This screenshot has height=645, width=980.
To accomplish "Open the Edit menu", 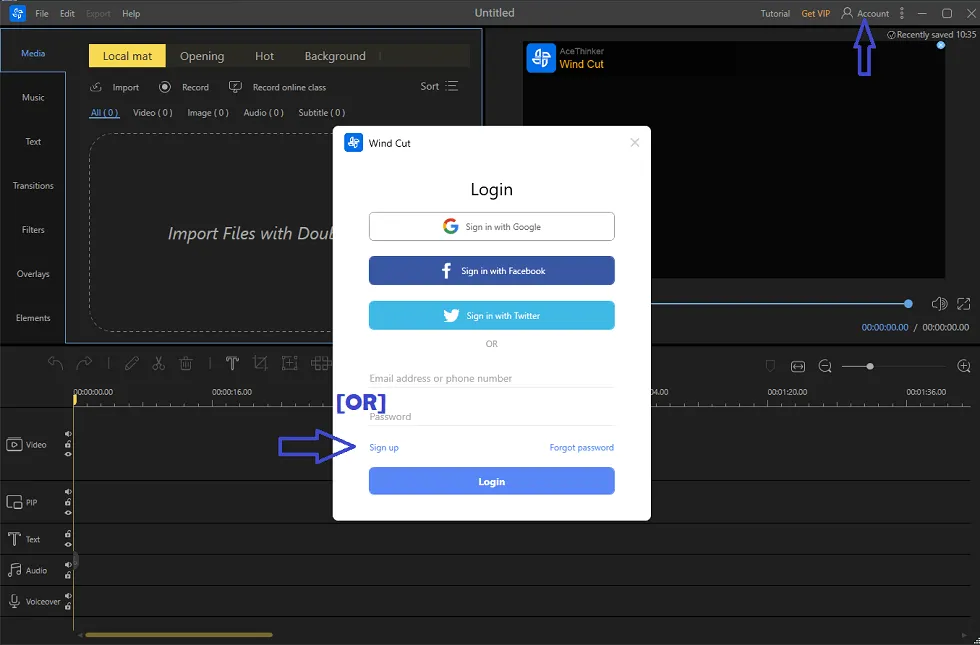I will click(67, 13).
